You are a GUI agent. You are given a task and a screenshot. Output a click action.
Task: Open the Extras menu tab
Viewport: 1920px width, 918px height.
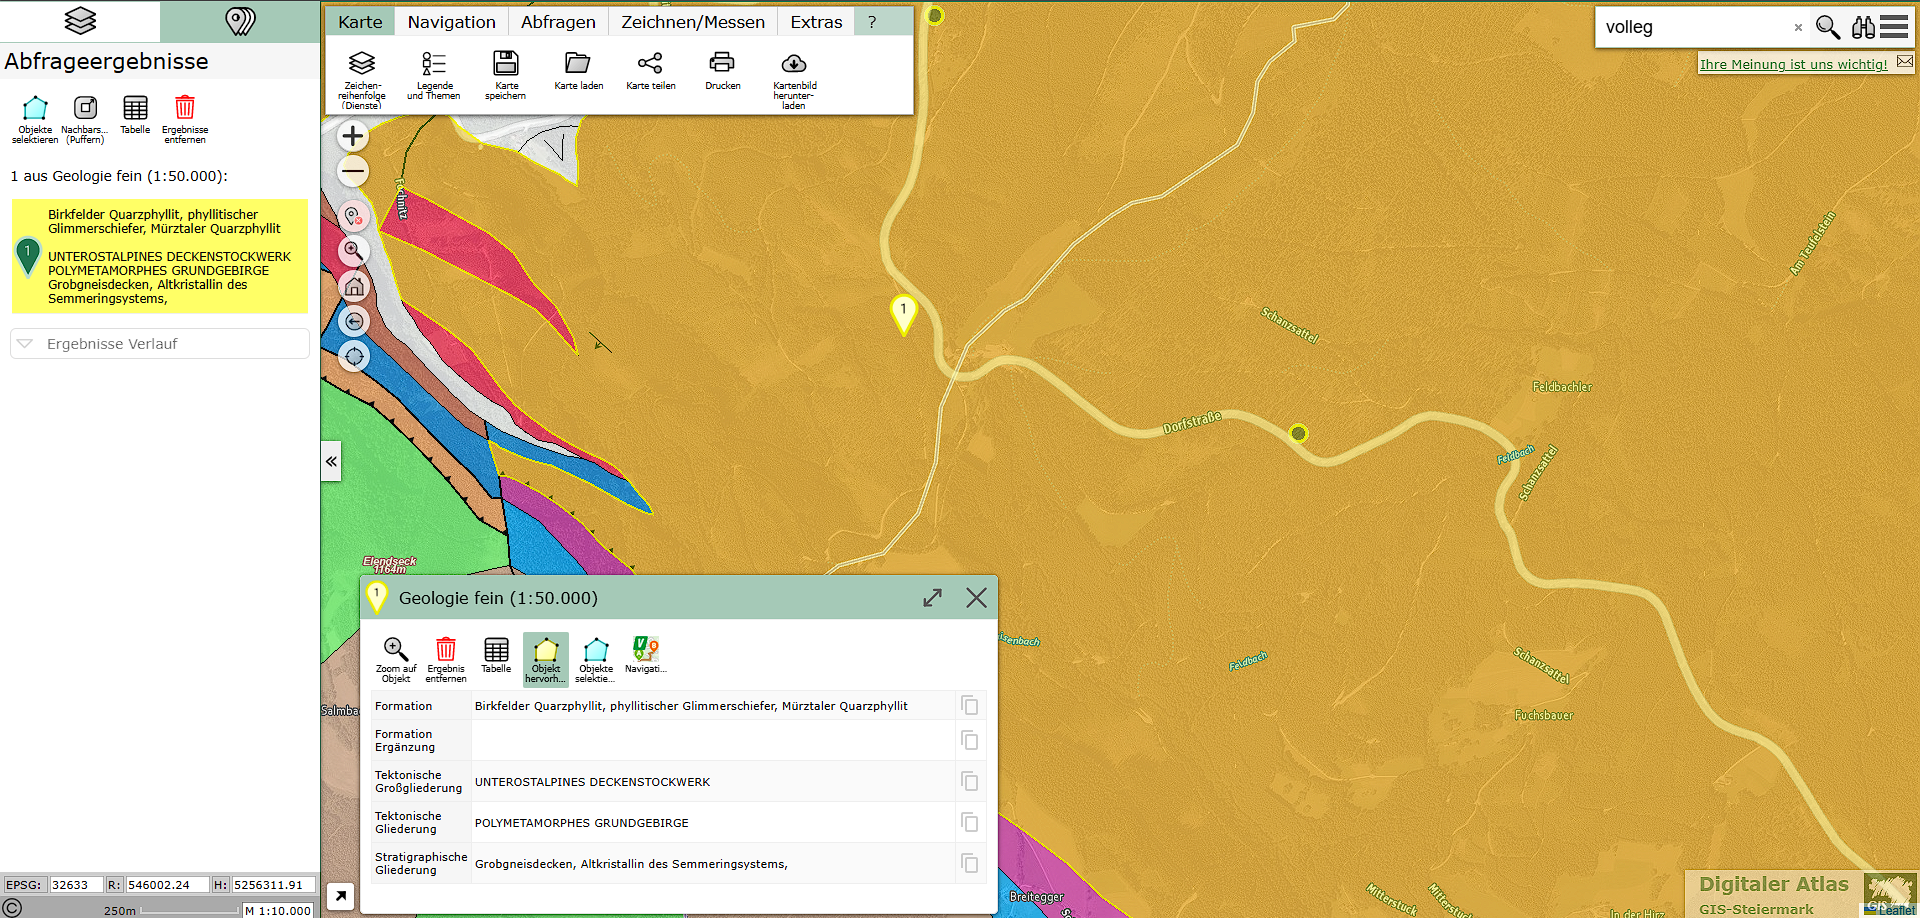[x=816, y=22]
